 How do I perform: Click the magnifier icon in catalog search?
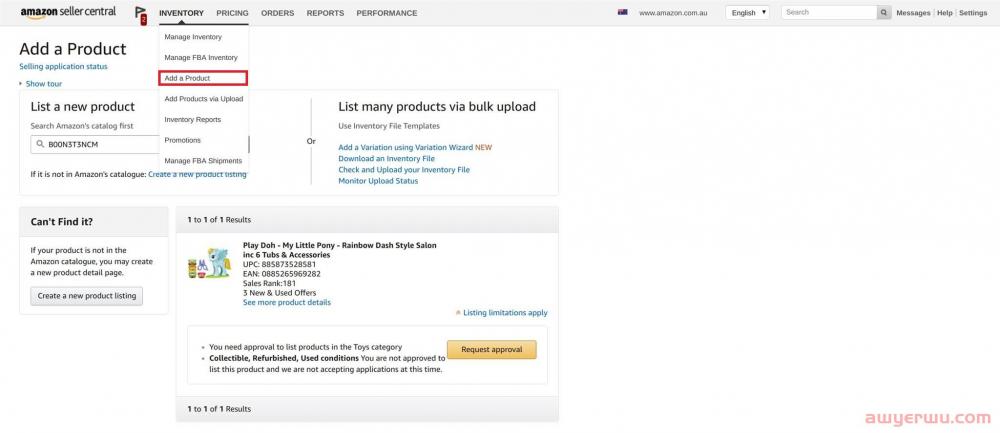[x=39, y=144]
